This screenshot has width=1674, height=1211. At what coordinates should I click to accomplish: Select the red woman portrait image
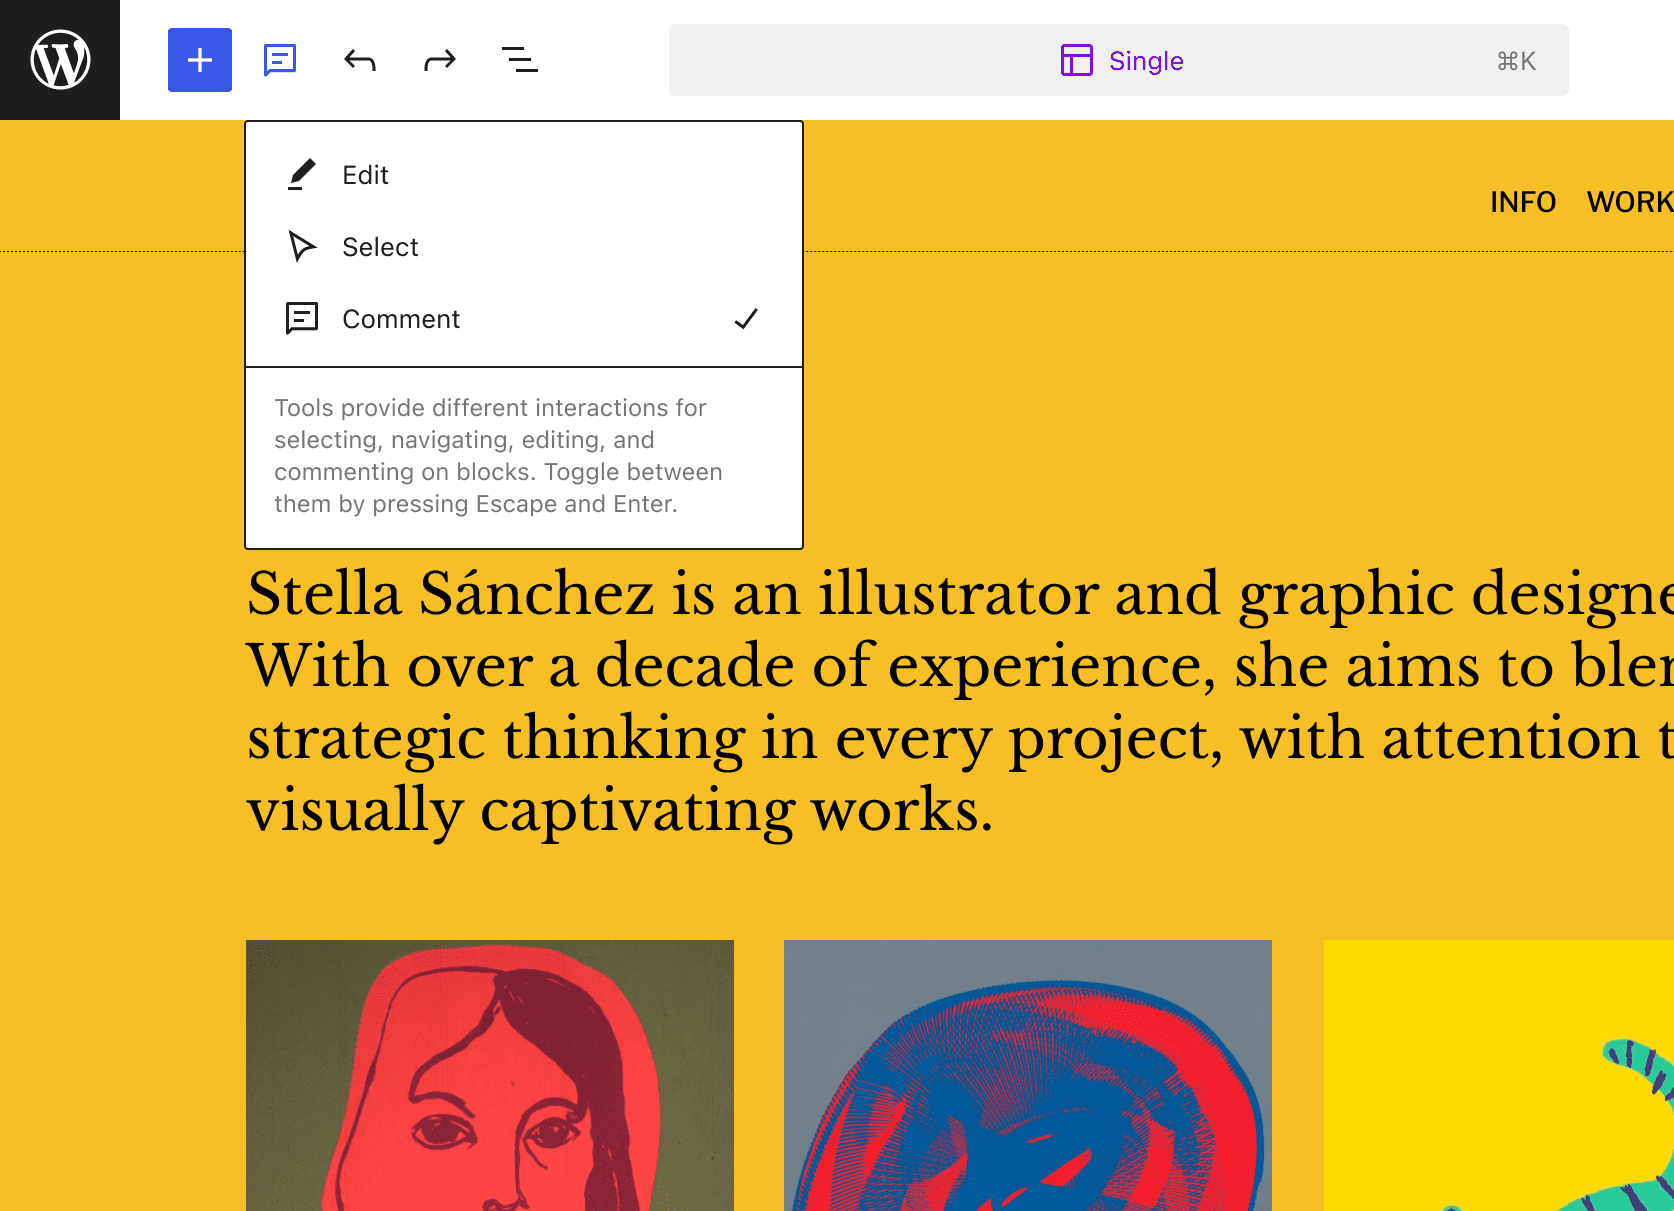coord(490,1075)
